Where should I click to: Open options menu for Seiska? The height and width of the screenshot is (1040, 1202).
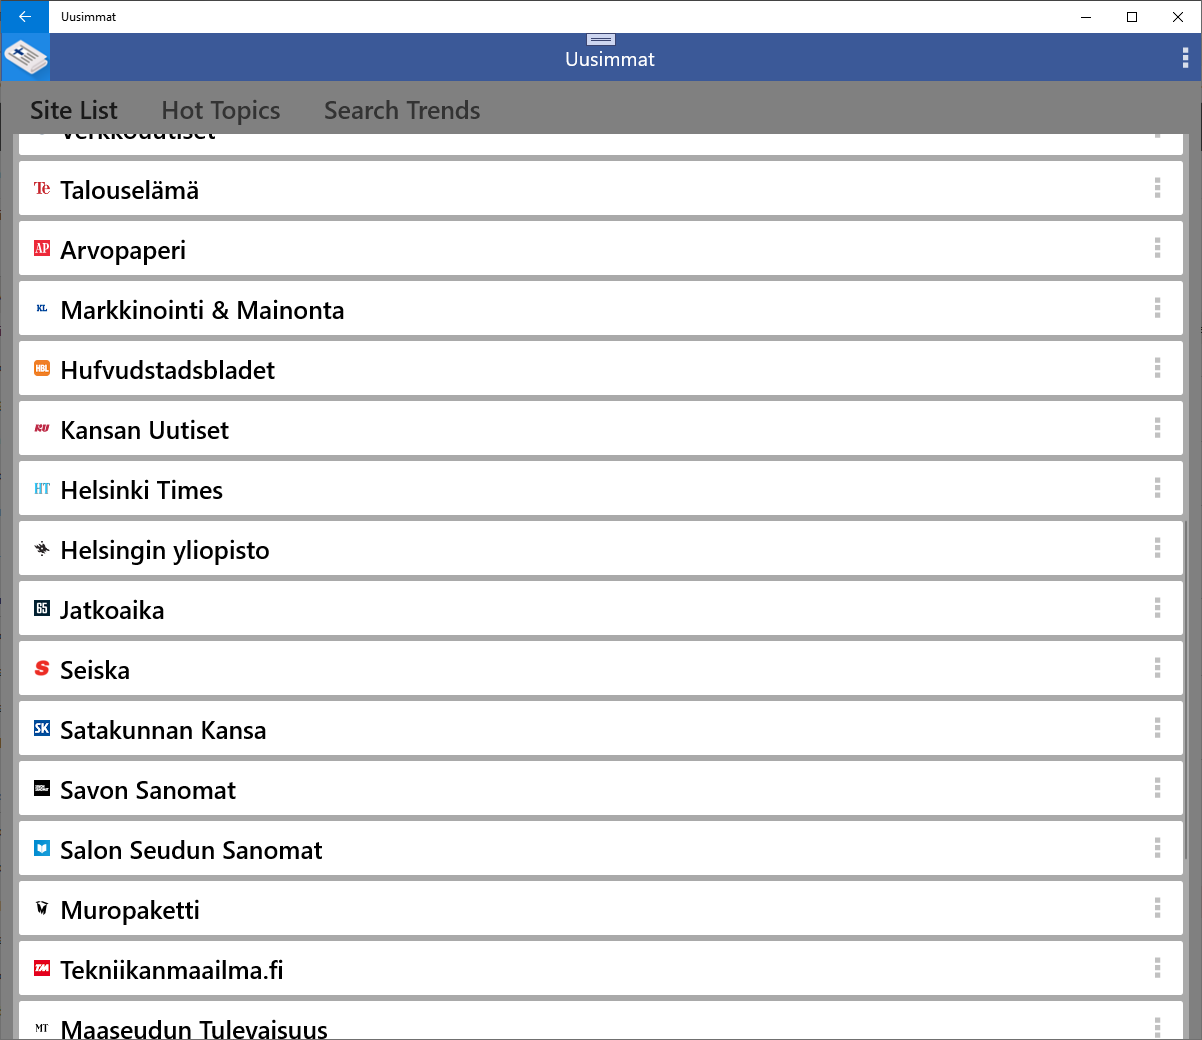[x=1157, y=668]
